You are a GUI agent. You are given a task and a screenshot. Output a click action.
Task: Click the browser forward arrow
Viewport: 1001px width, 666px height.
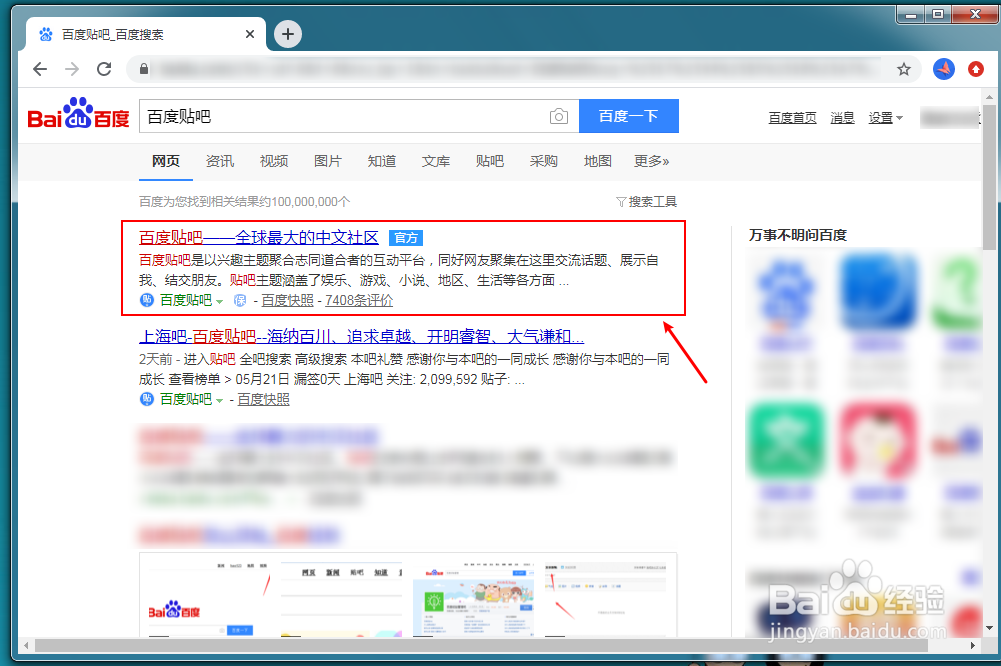[x=72, y=69]
